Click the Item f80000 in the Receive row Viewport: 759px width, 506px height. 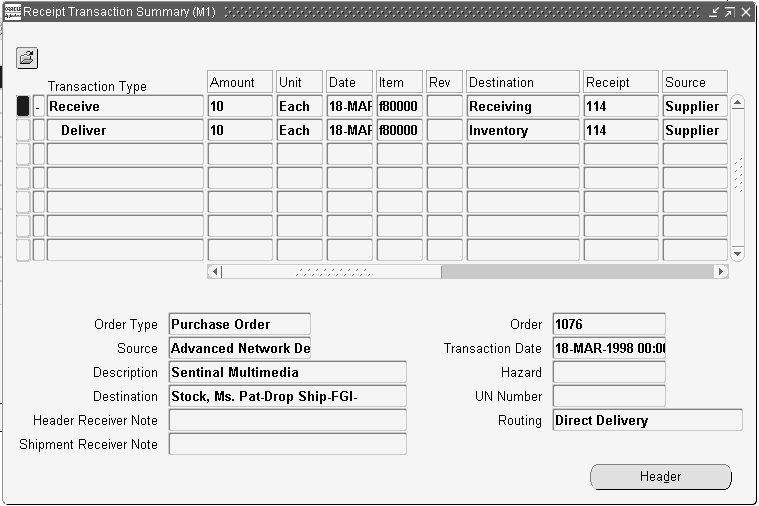pos(399,107)
